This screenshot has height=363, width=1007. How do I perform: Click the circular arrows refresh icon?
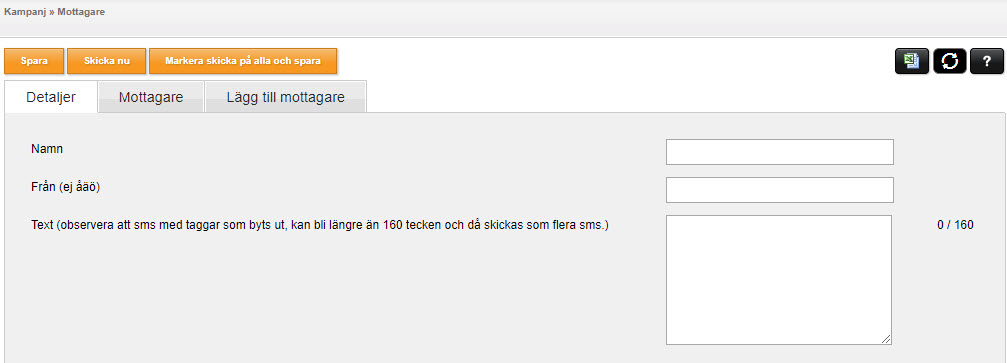[949, 61]
